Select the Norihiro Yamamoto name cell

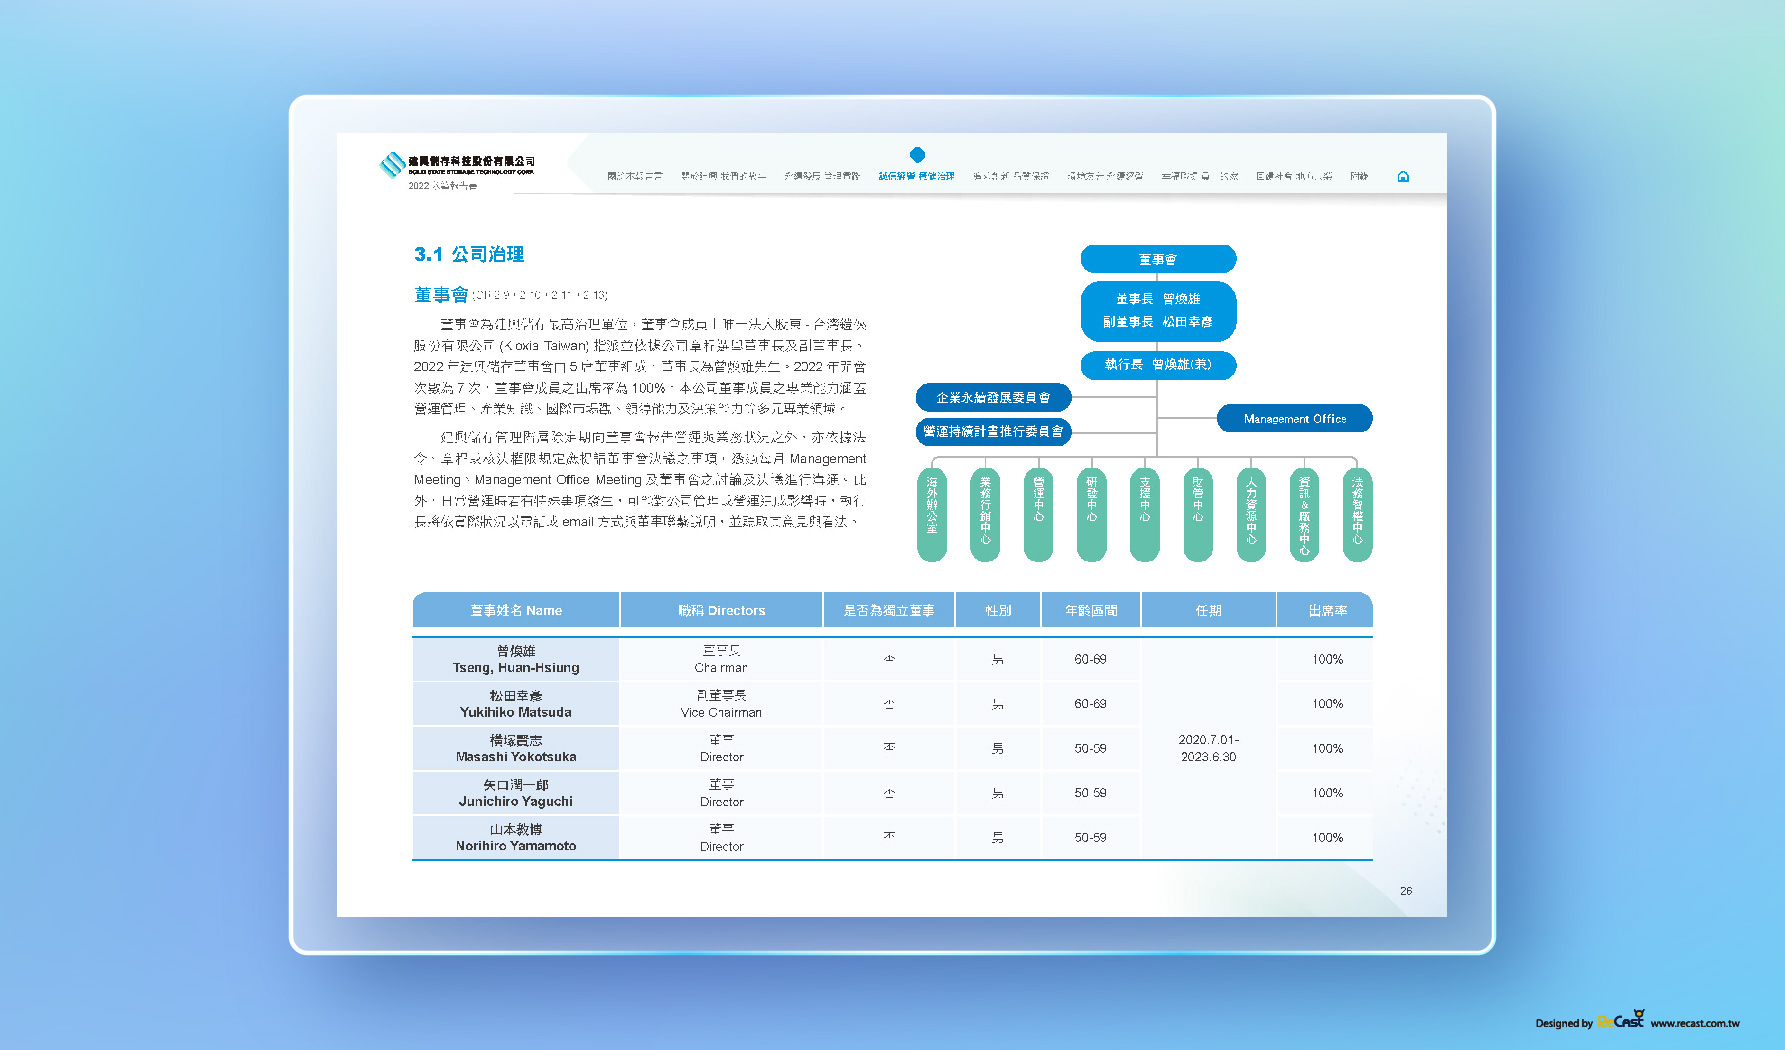click(516, 837)
